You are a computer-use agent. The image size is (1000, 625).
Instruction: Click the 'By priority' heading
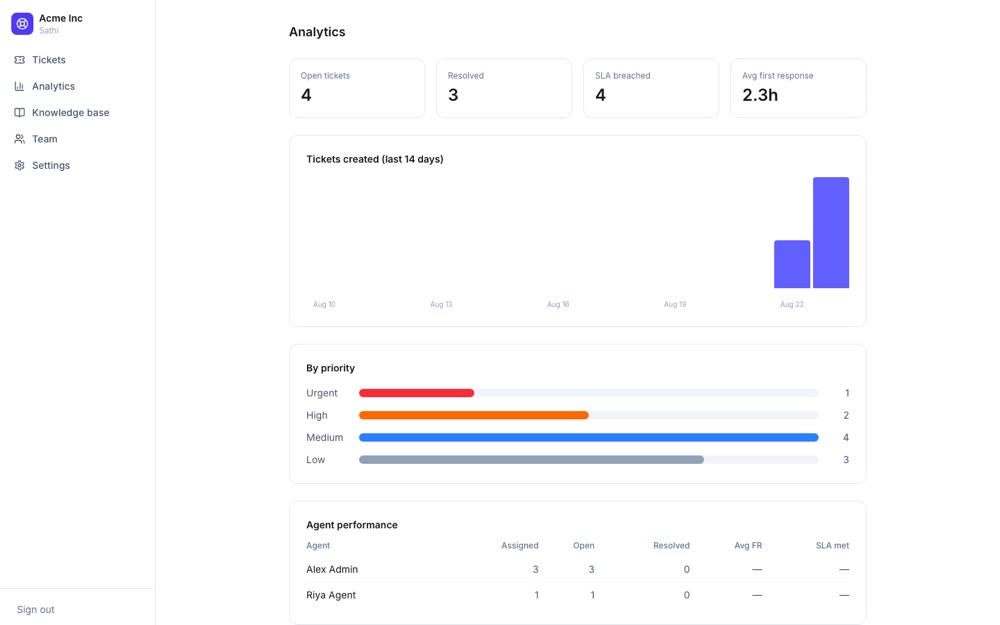coord(330,368)
